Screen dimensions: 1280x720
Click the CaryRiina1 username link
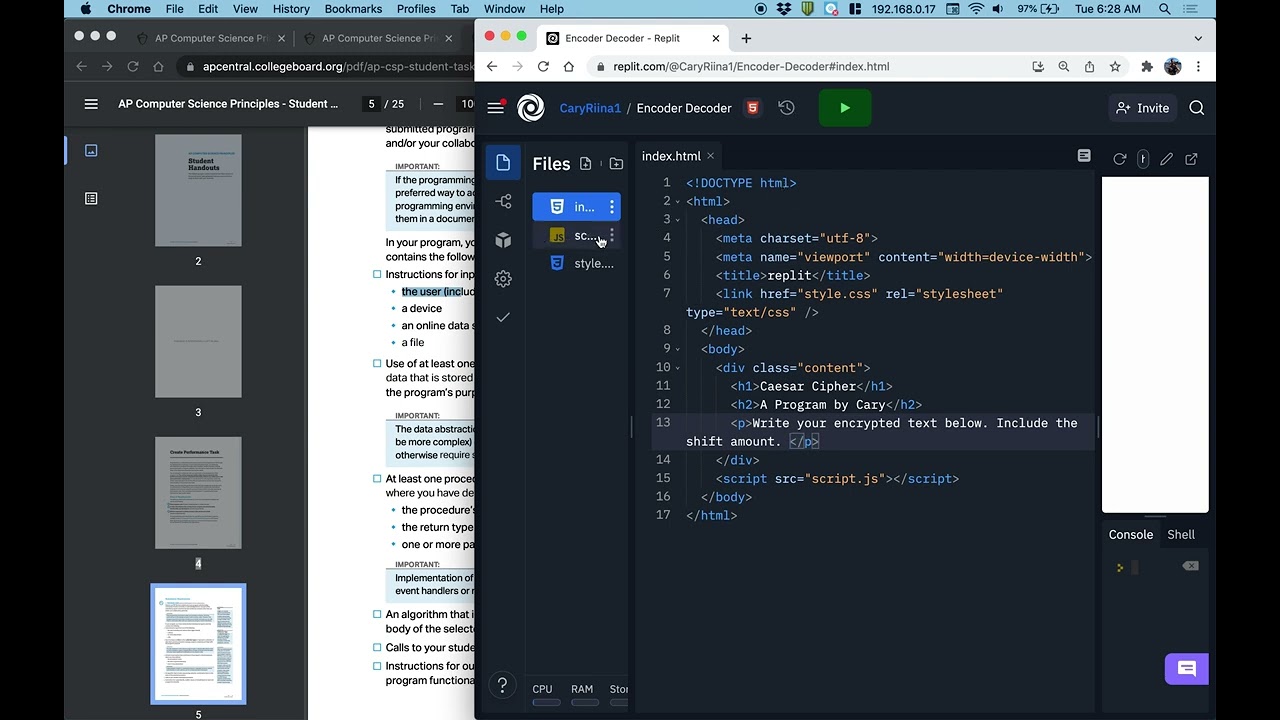click(x=590, y=108)
